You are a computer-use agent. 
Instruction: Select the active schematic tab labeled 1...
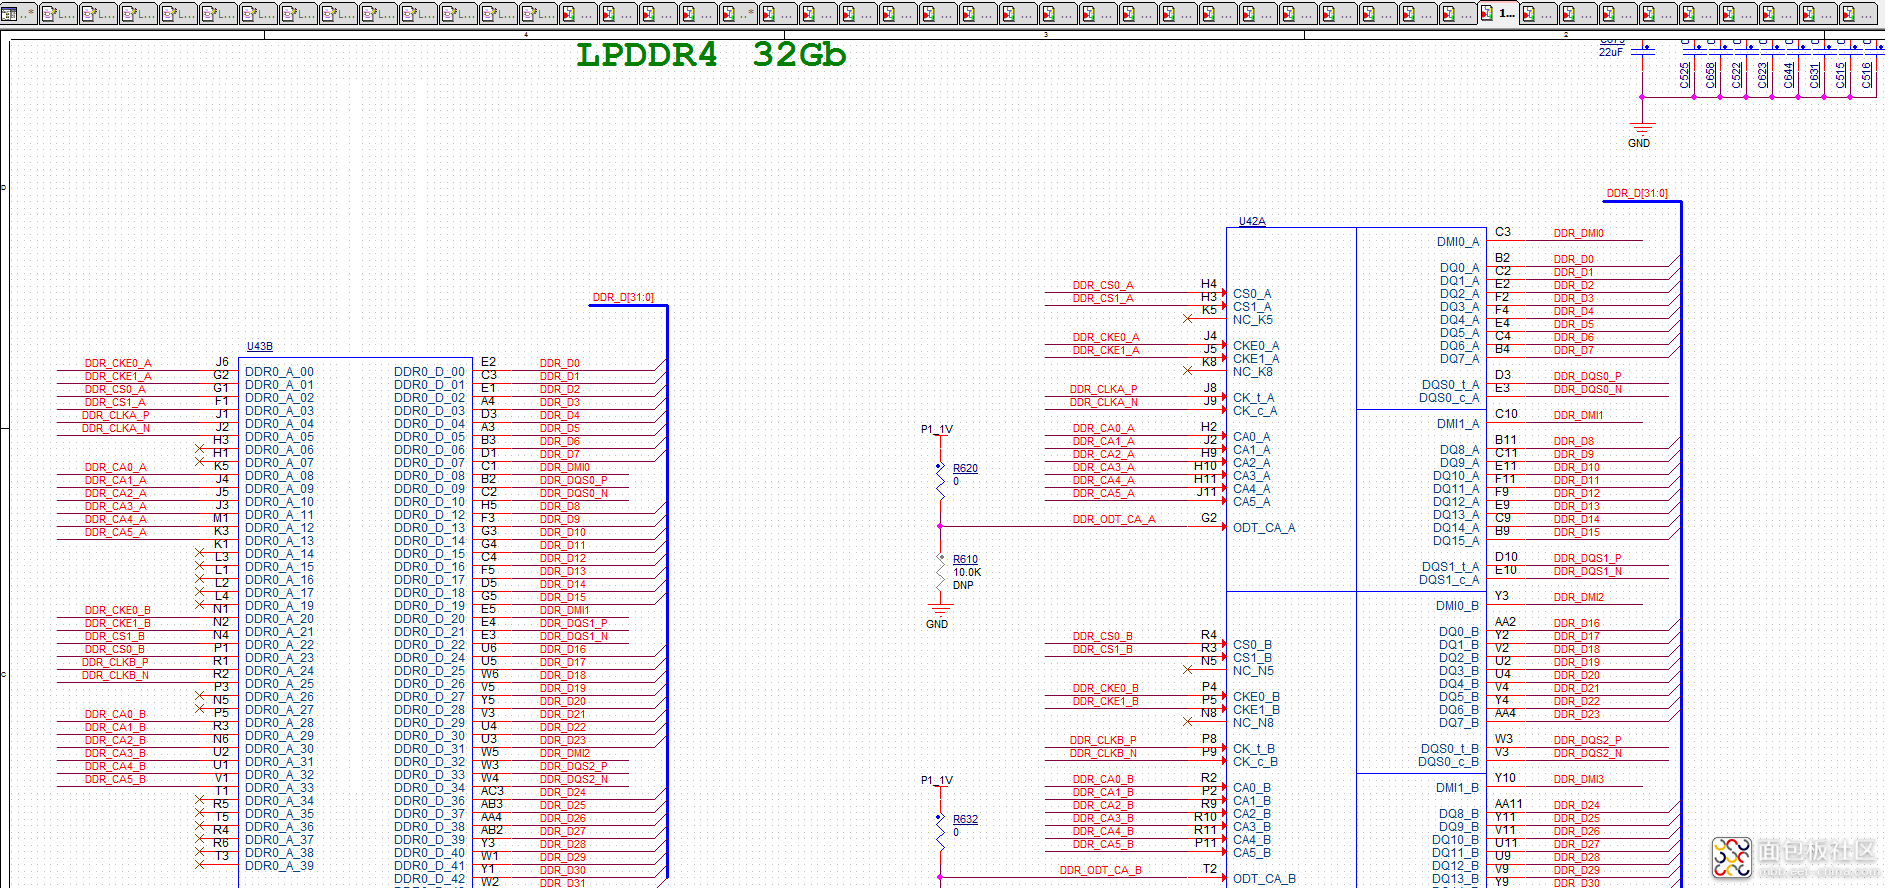(1497, 13)
